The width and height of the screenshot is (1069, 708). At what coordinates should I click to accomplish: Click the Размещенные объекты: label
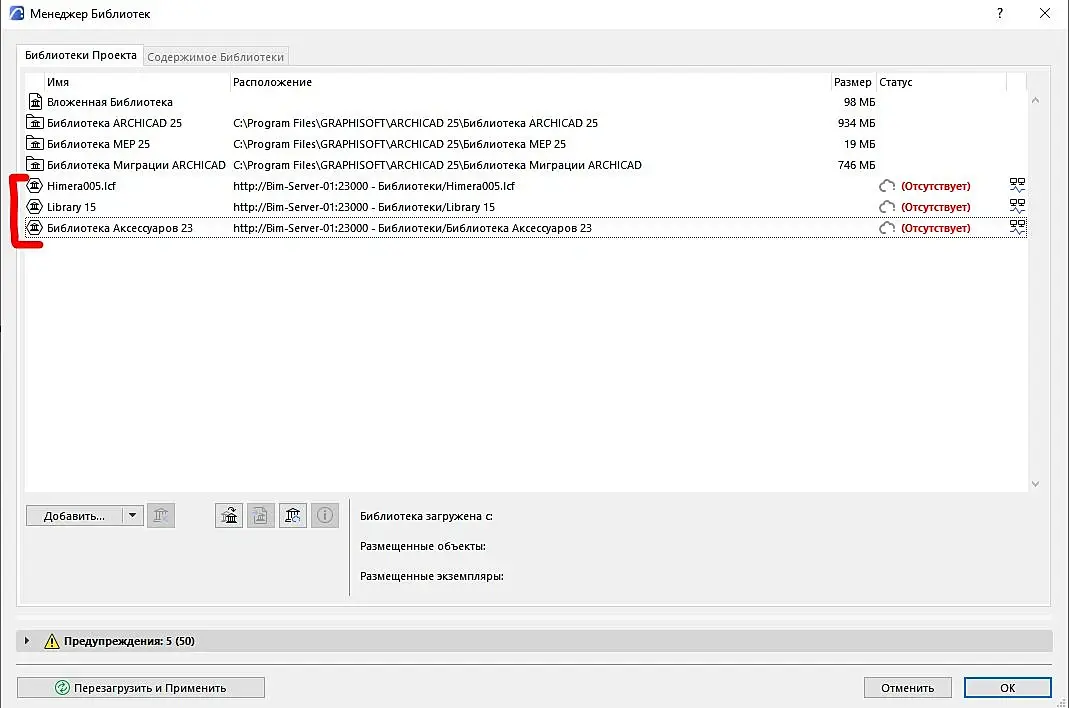[x=423, y=546]
